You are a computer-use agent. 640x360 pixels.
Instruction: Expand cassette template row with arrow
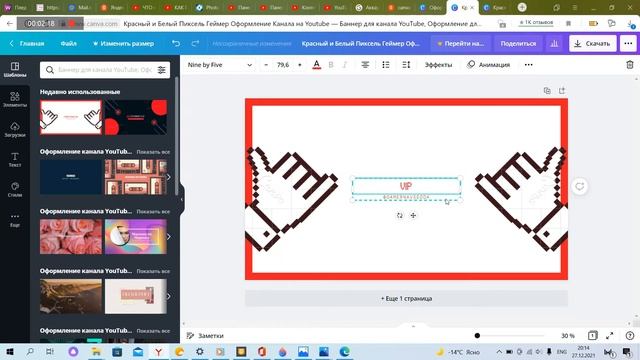pyautogui.click(x=168, y=177)
